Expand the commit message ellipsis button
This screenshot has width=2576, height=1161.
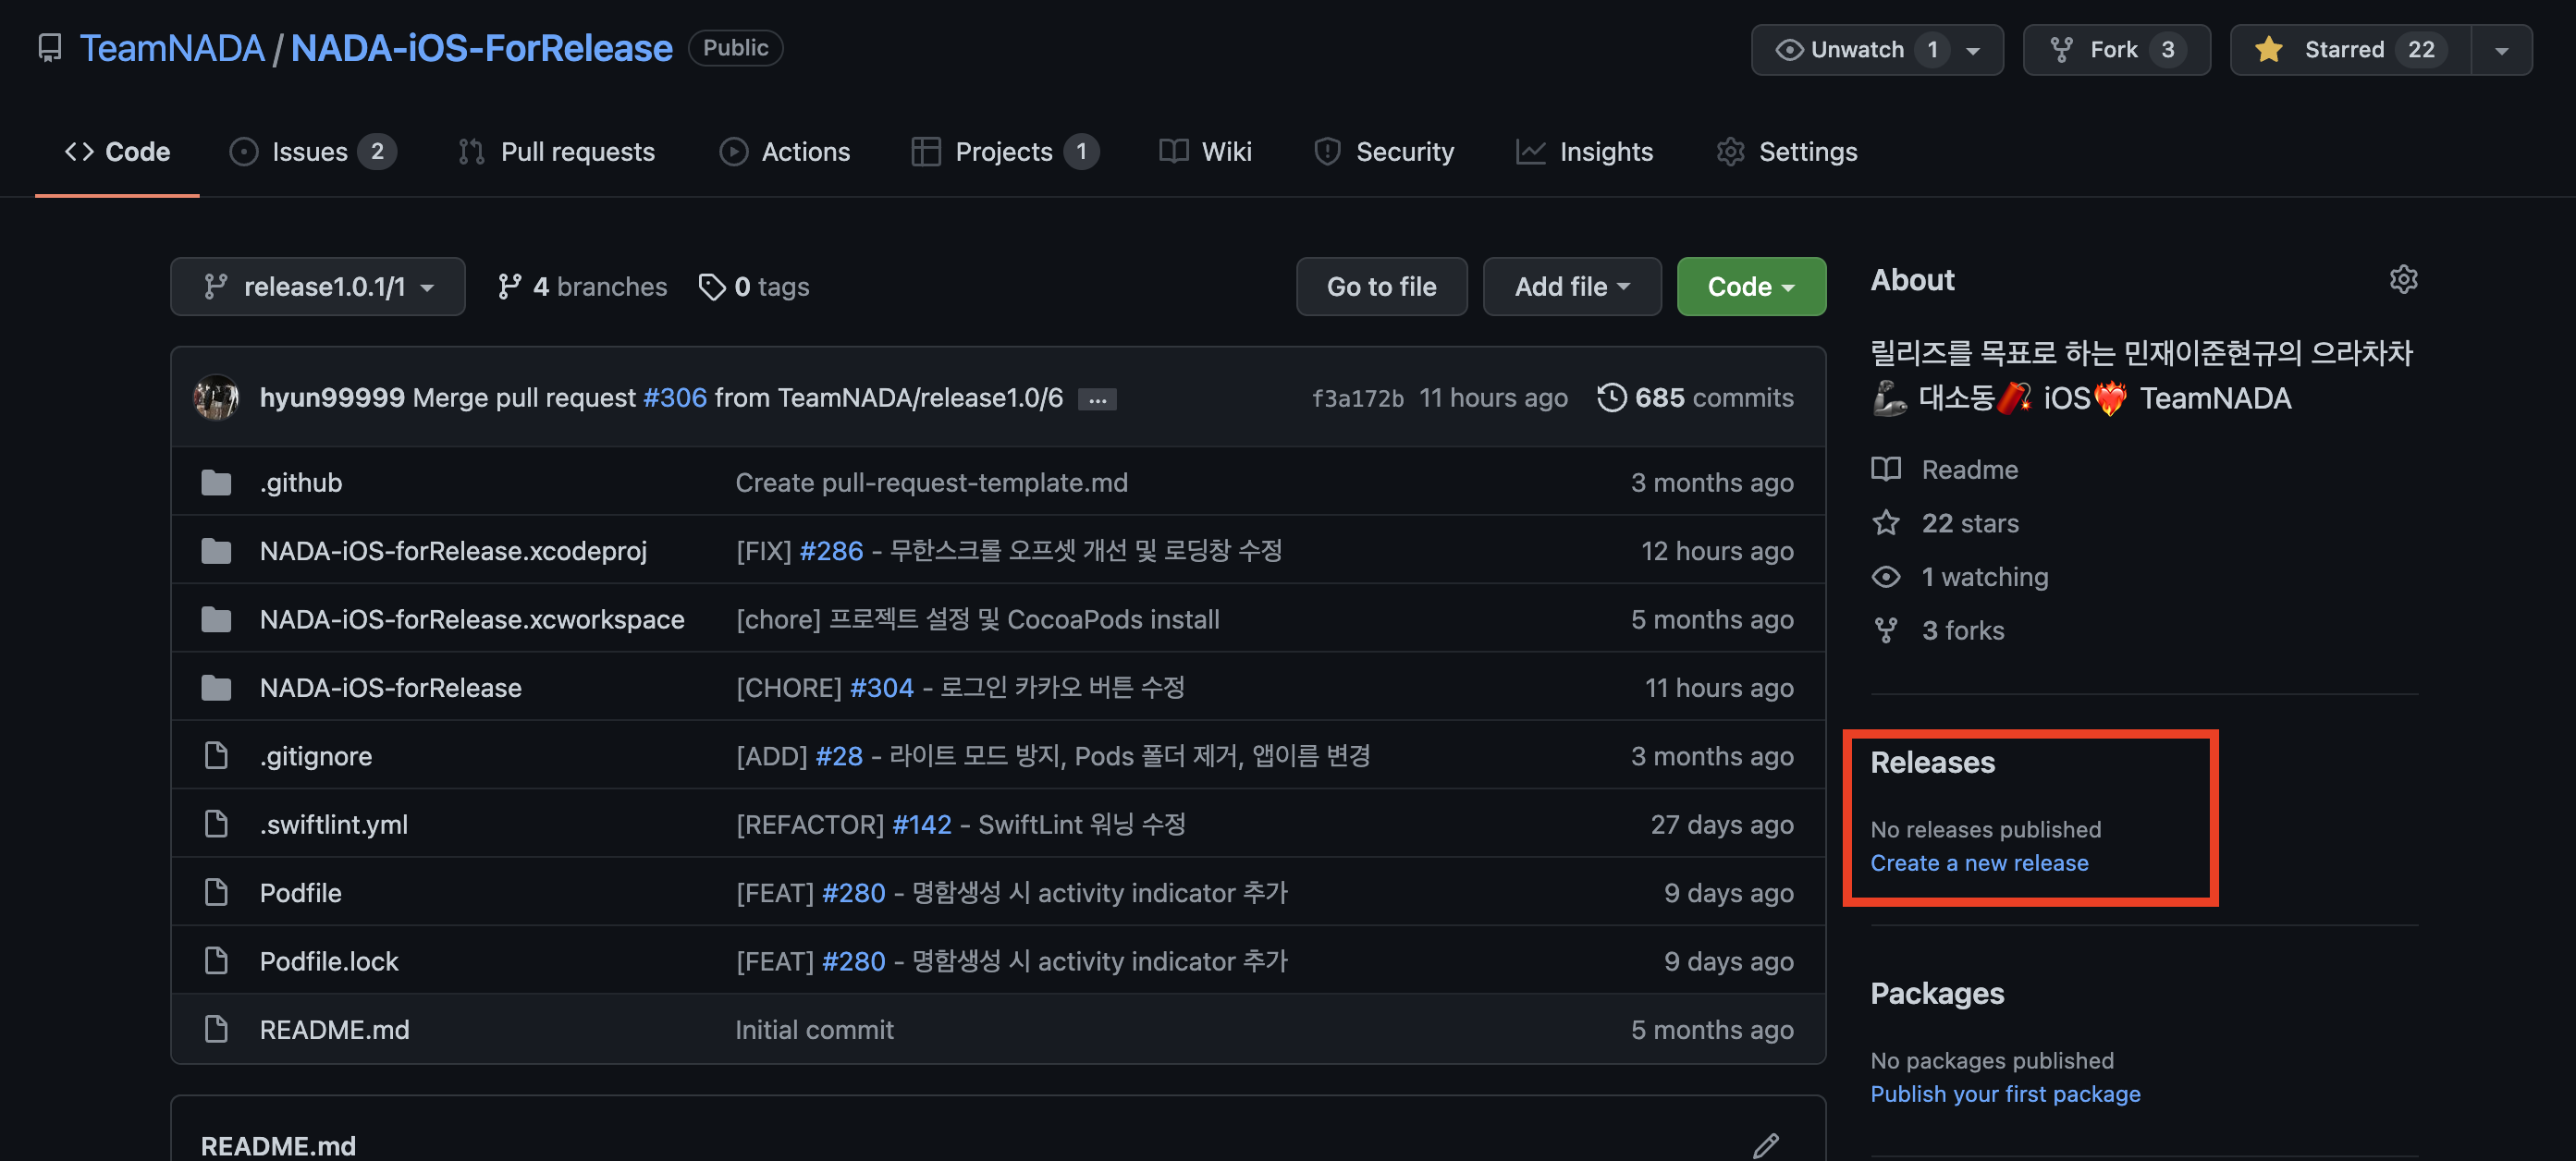(x=1097, y=399)
